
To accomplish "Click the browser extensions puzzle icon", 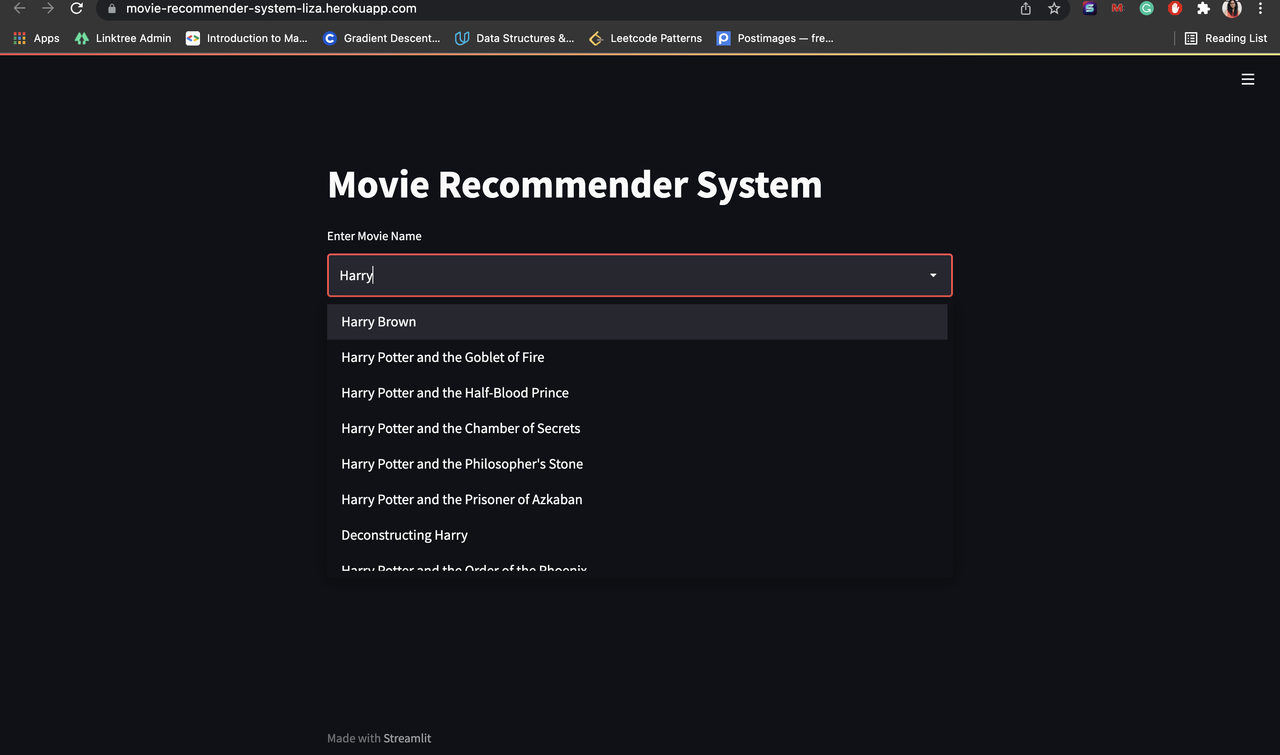I will click(x=1203, y=8).
